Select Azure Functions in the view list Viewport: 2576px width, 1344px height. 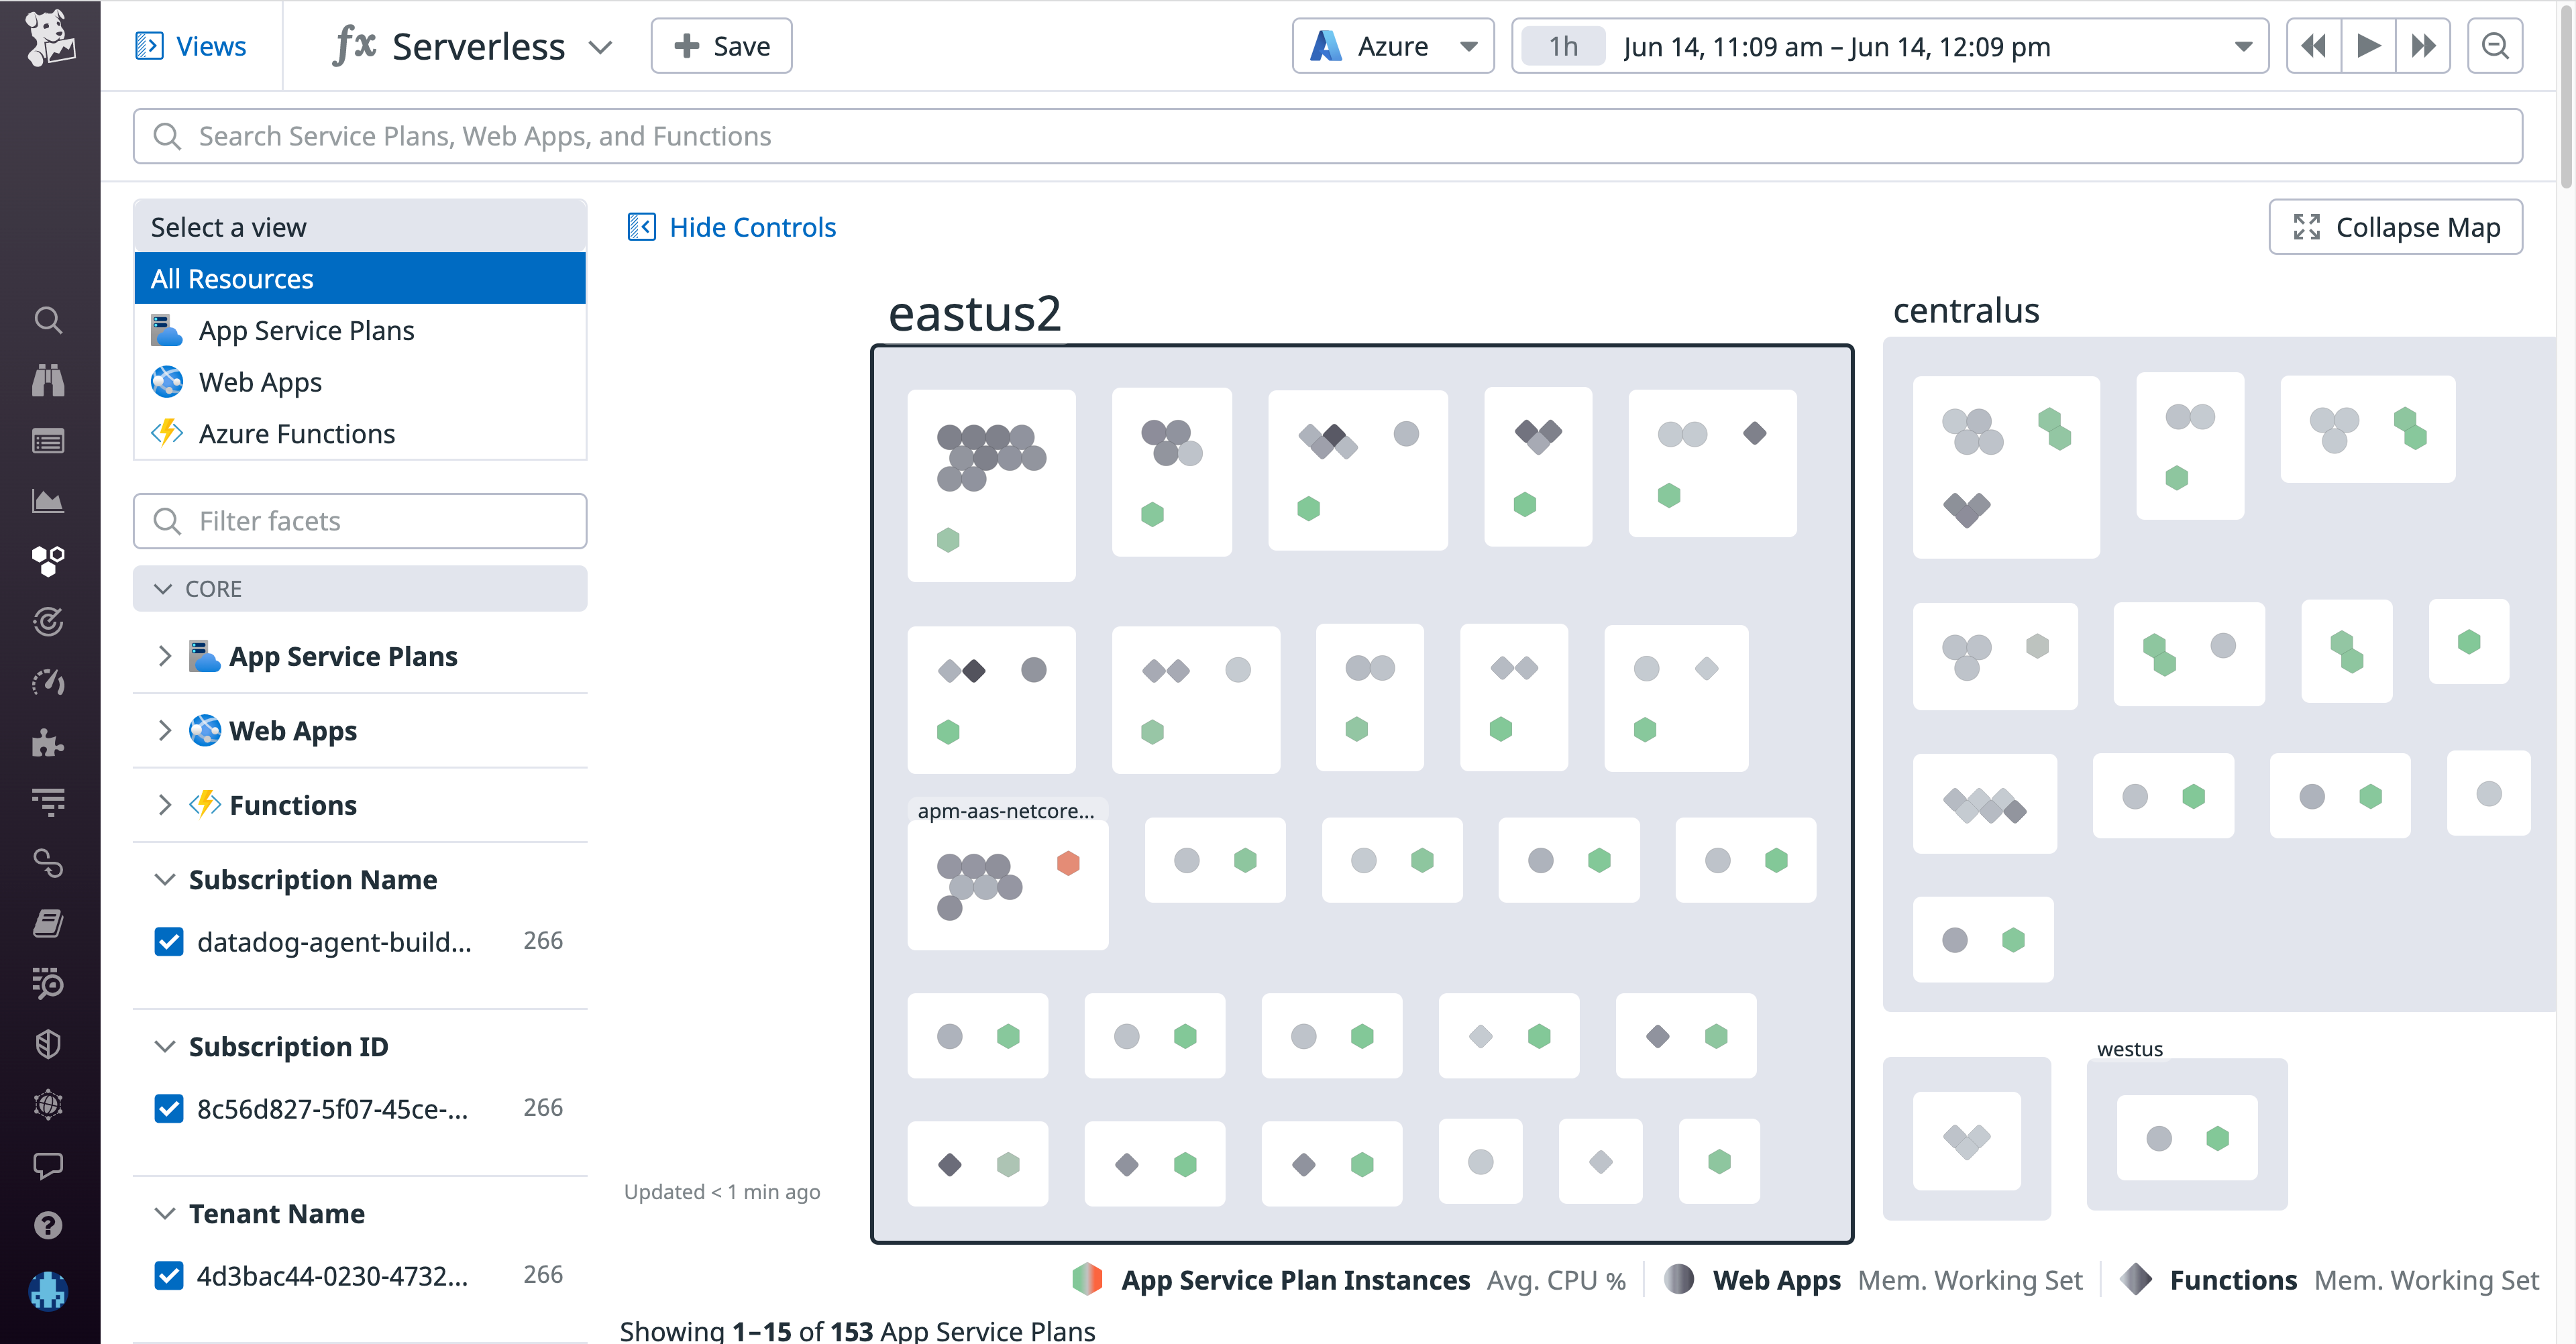coord(296,433)
